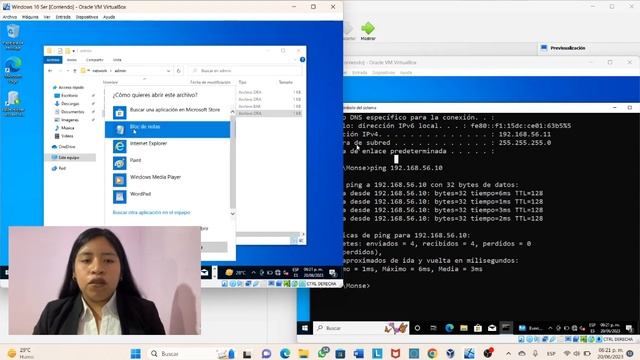Click the command prompt taskbar button in second VM
This screenshot has width=640, height=360.
tap(507, 328)
